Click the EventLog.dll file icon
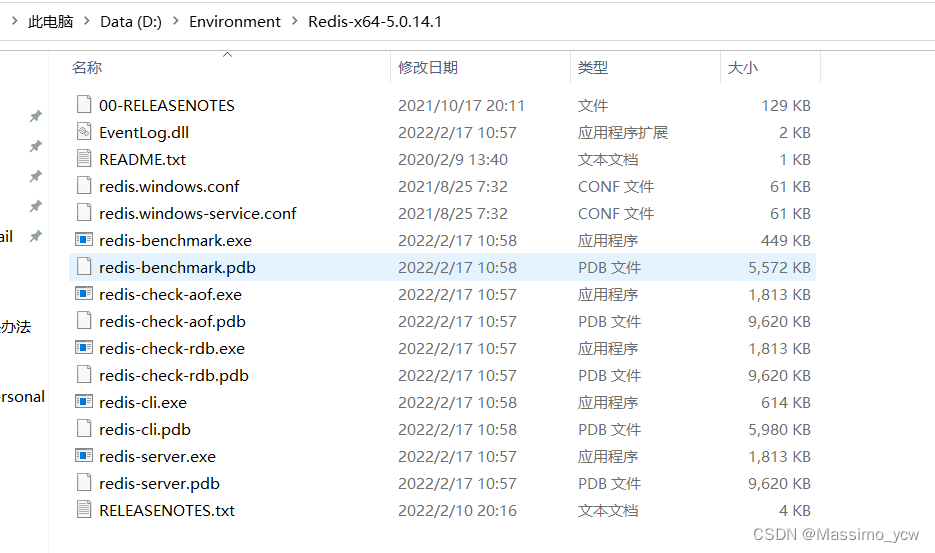935x553 pixels. click(x=84, y=132)
